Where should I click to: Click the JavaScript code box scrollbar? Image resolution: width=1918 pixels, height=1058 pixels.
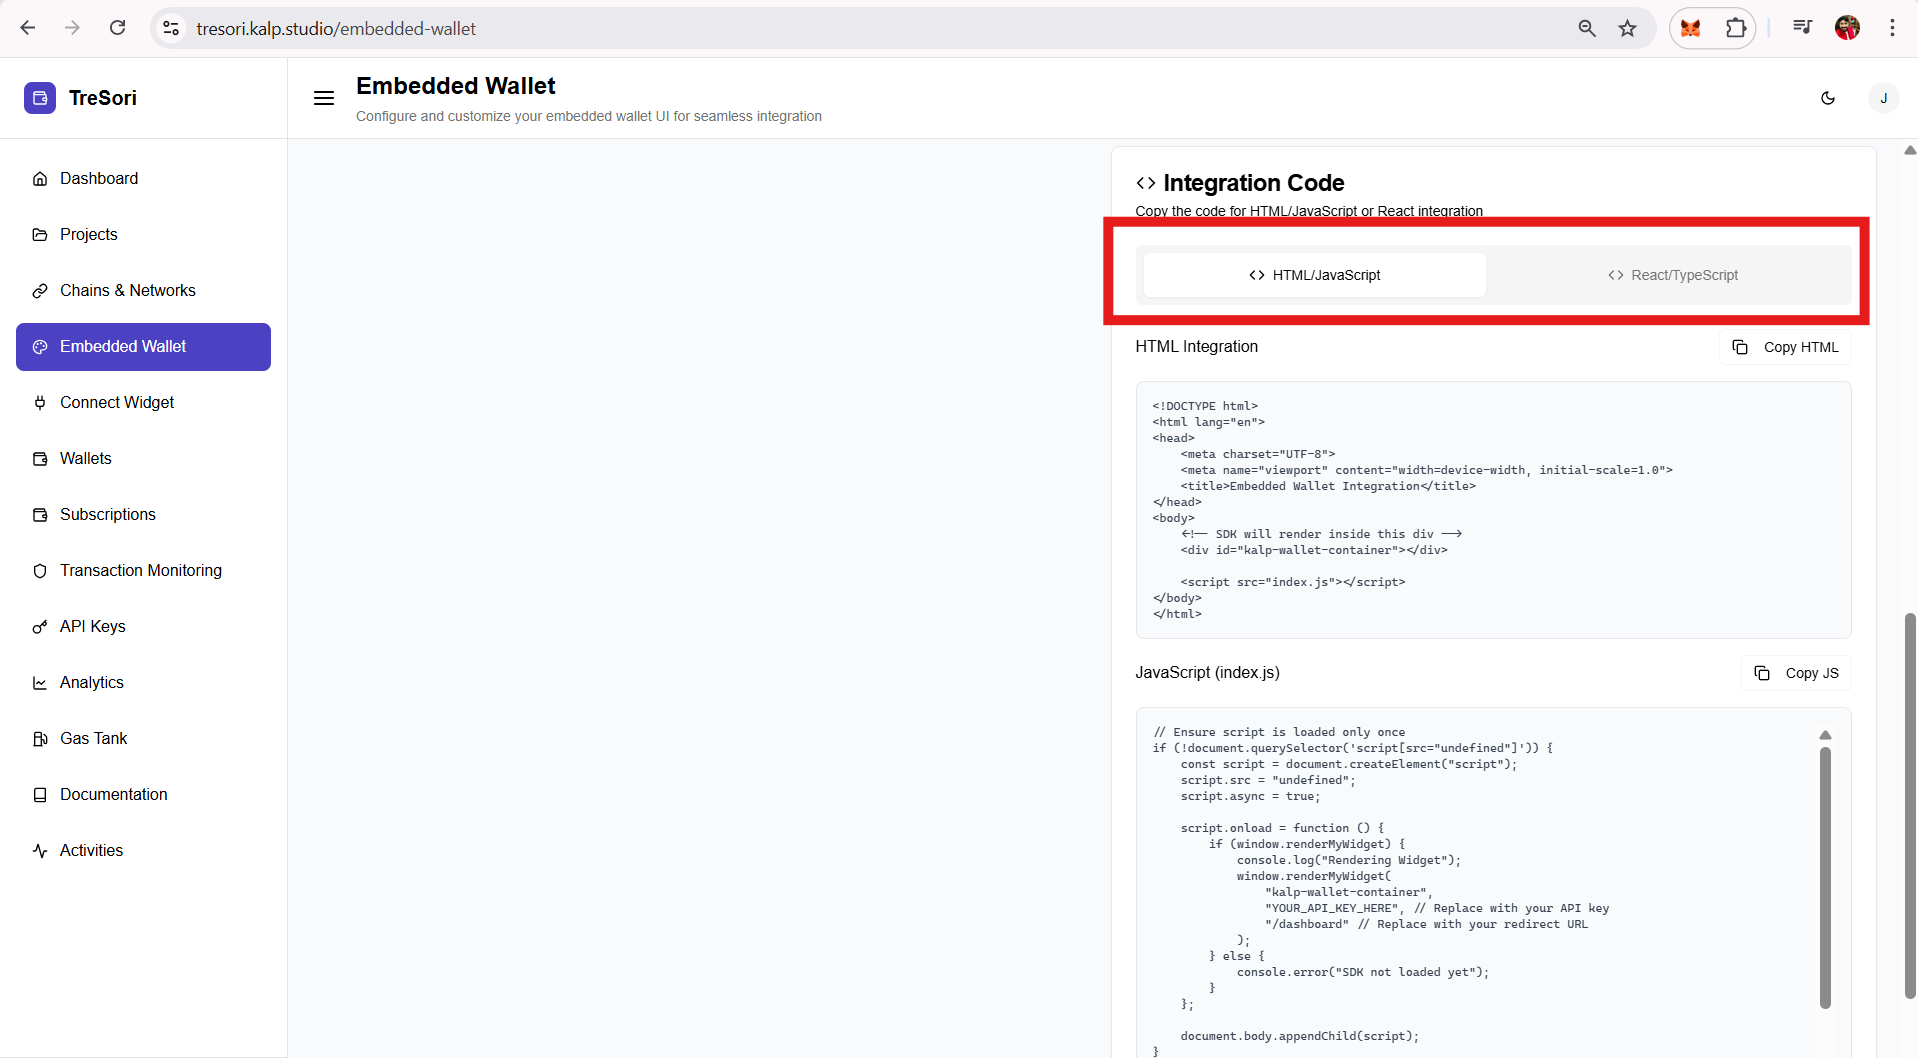[1825, 876]
